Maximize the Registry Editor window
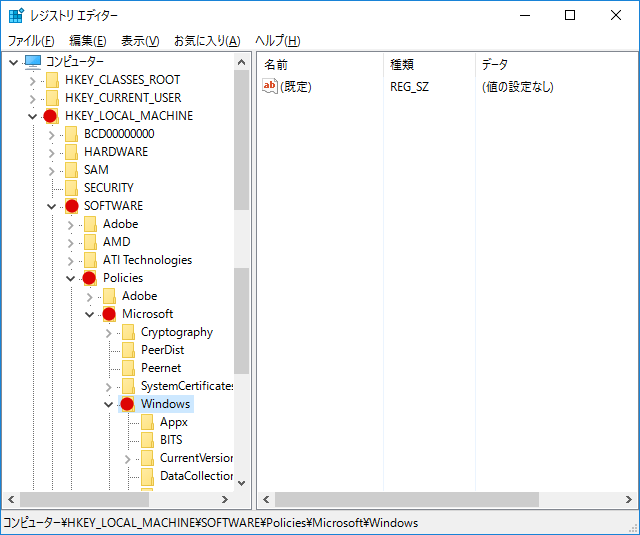This screenshot has height=535, width=640. click(x=570, y=16)
